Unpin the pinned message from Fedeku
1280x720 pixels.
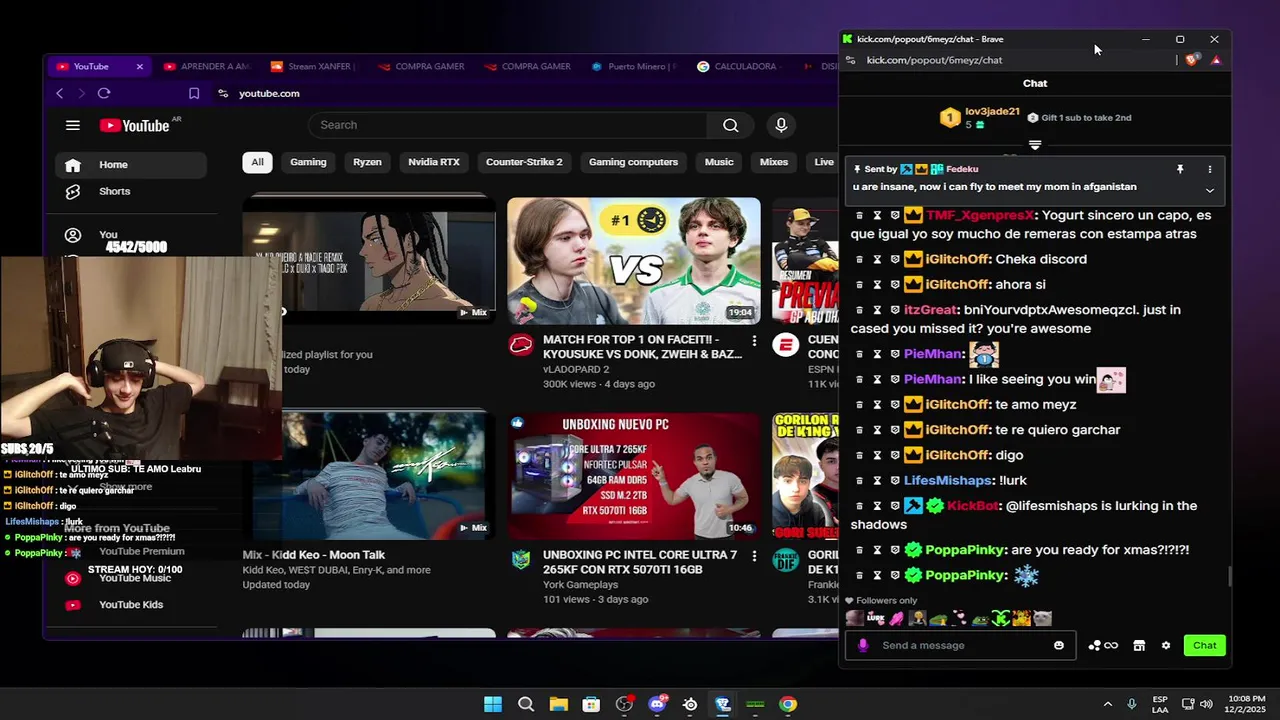pos(1180,170)
